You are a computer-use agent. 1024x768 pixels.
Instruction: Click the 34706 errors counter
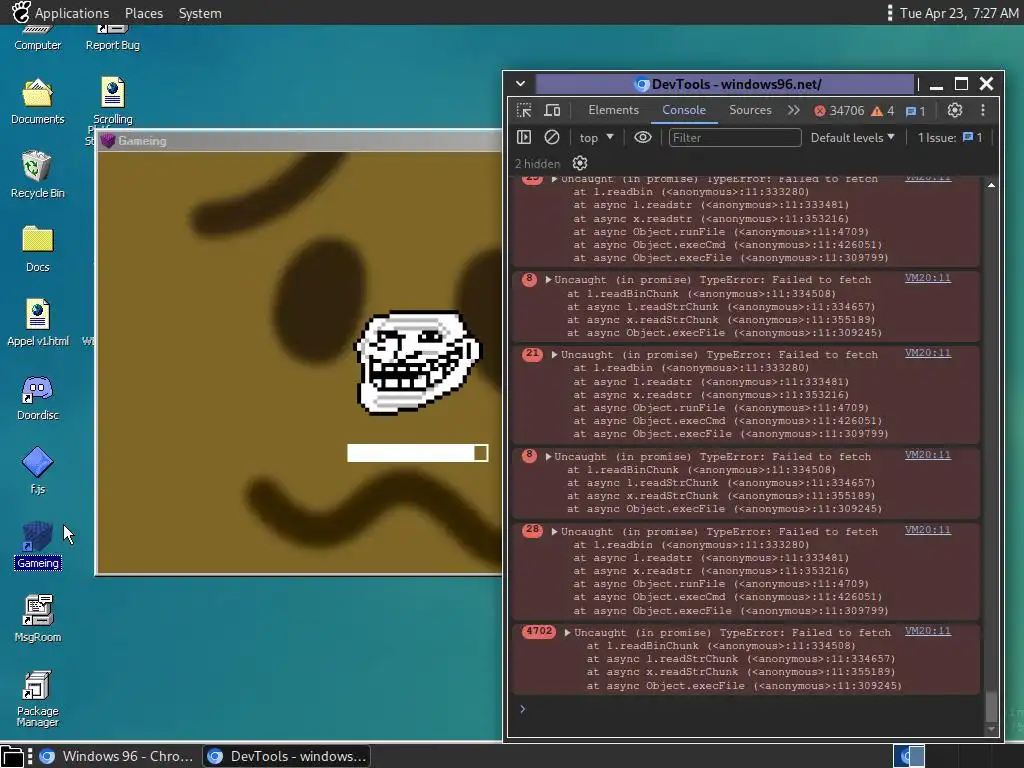(x=839, y=111)
